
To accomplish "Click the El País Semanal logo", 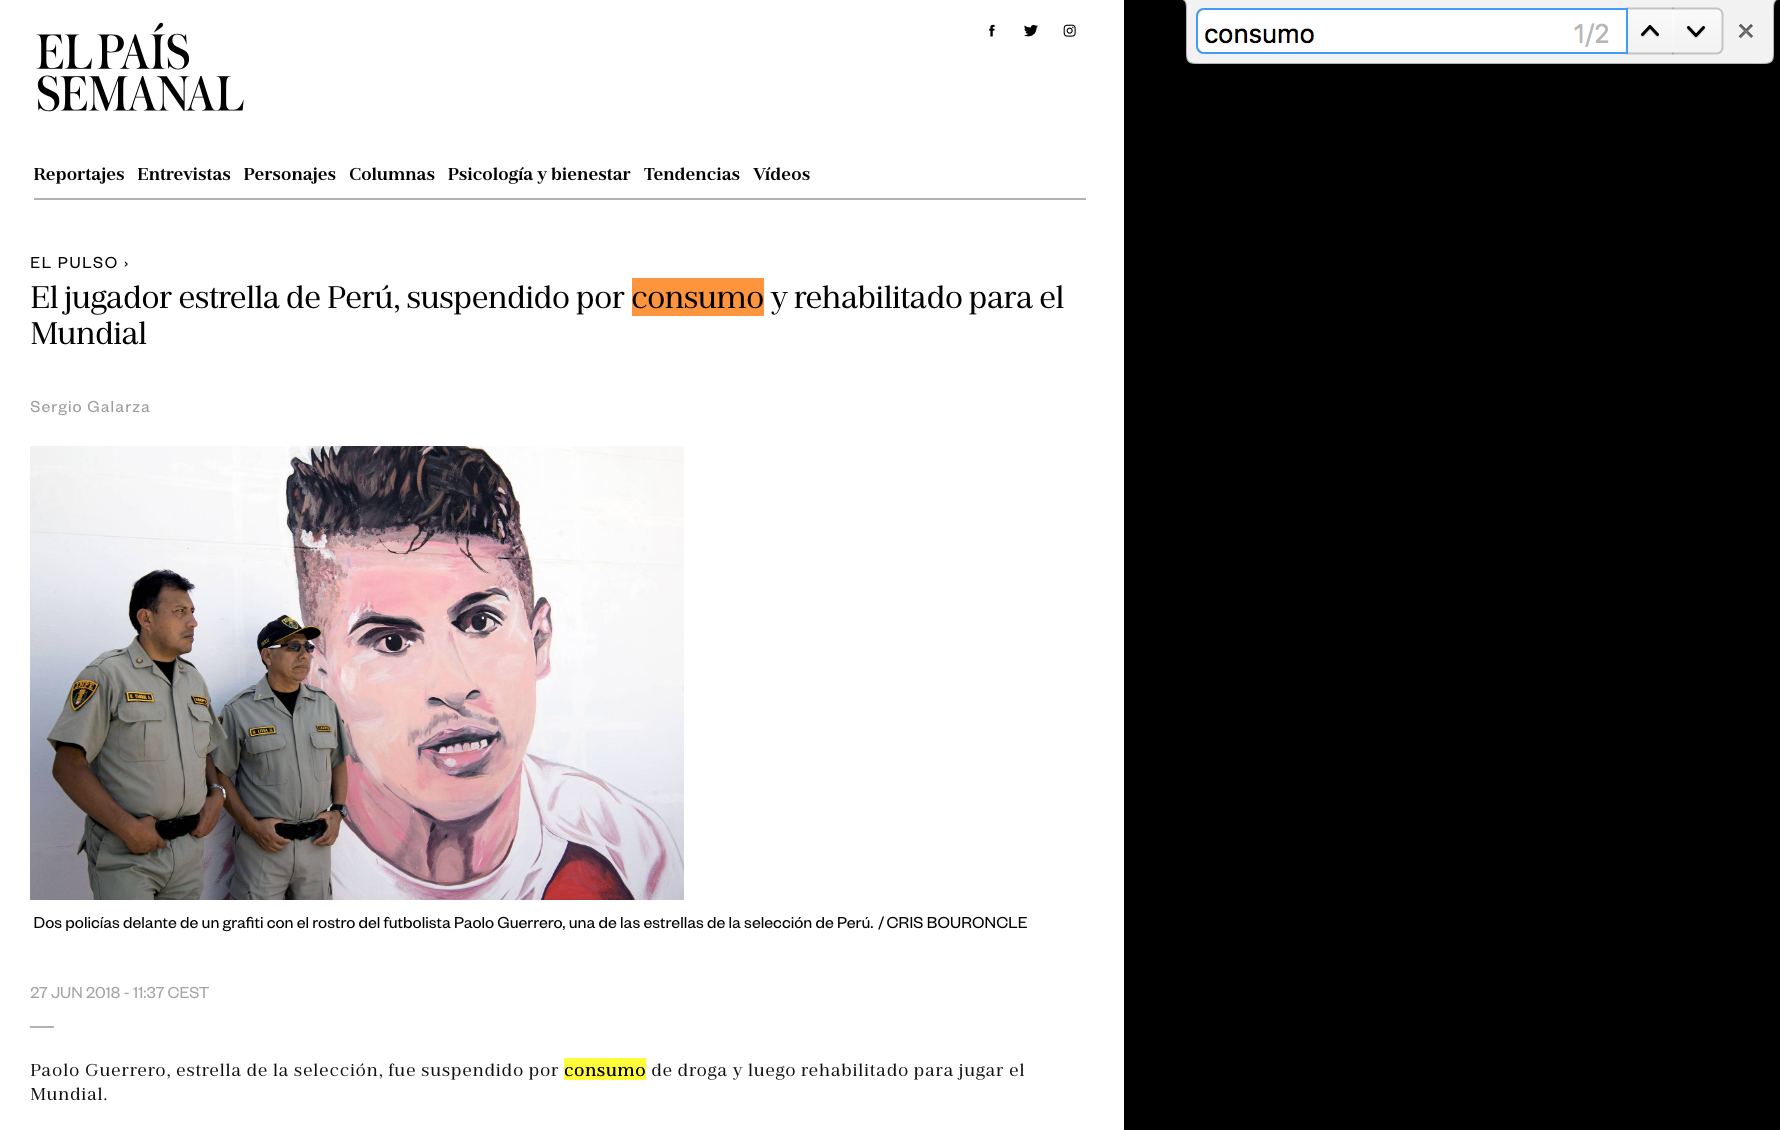I will coord(138,75).
